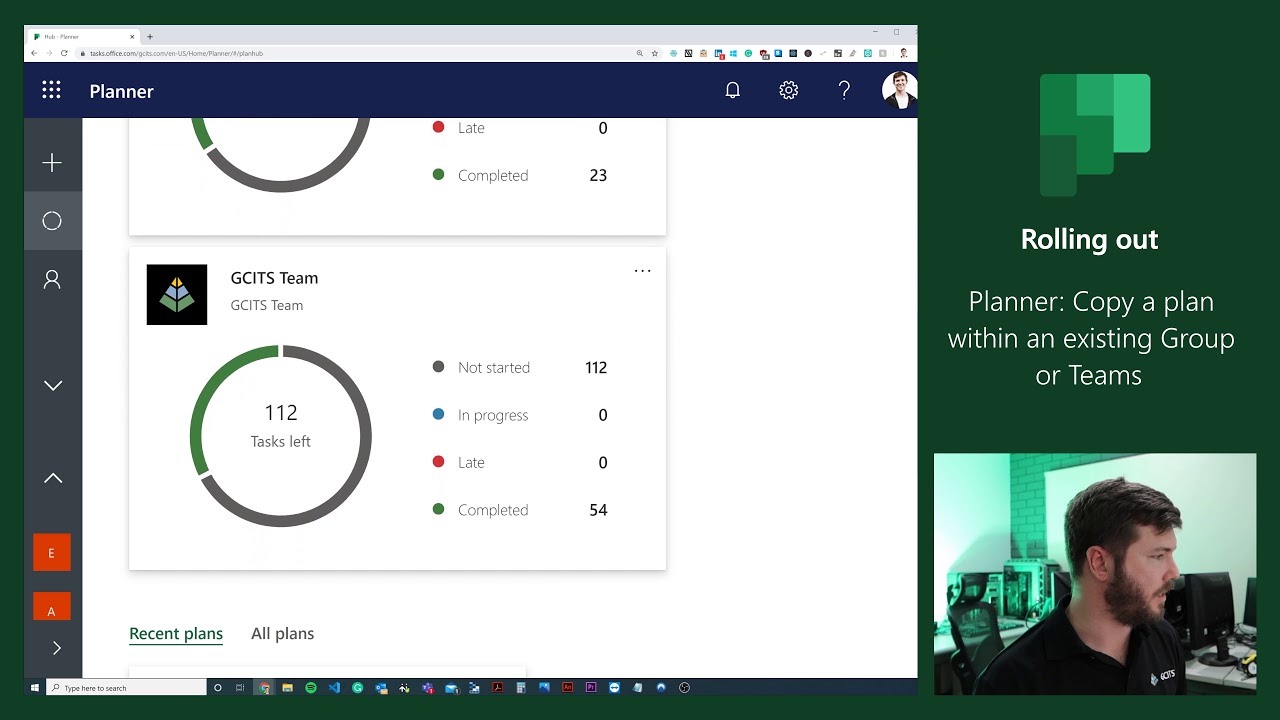The width and height of the screenshot is (1280, 720).
Task: Open the browser zoom magnifier icon
Action: pyautogui.click(x=640, y=53)
